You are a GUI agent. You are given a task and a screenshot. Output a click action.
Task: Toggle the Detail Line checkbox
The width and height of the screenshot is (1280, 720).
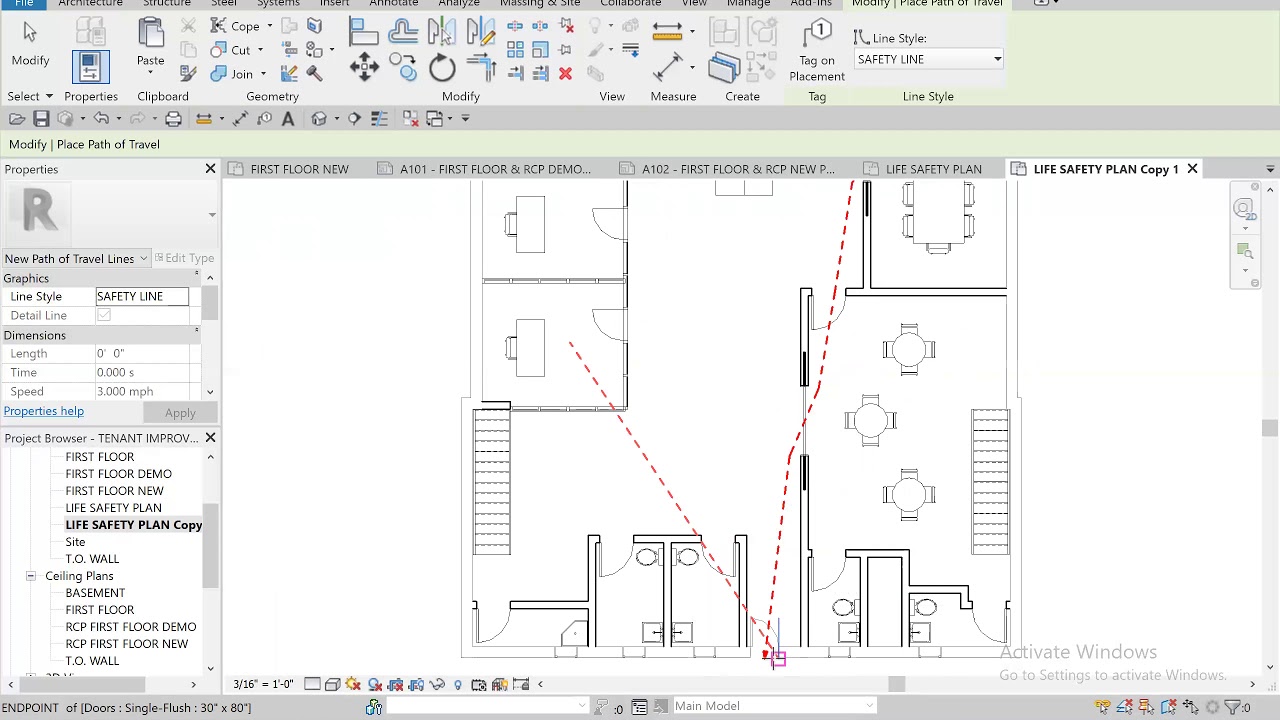(x=104, y=315)
